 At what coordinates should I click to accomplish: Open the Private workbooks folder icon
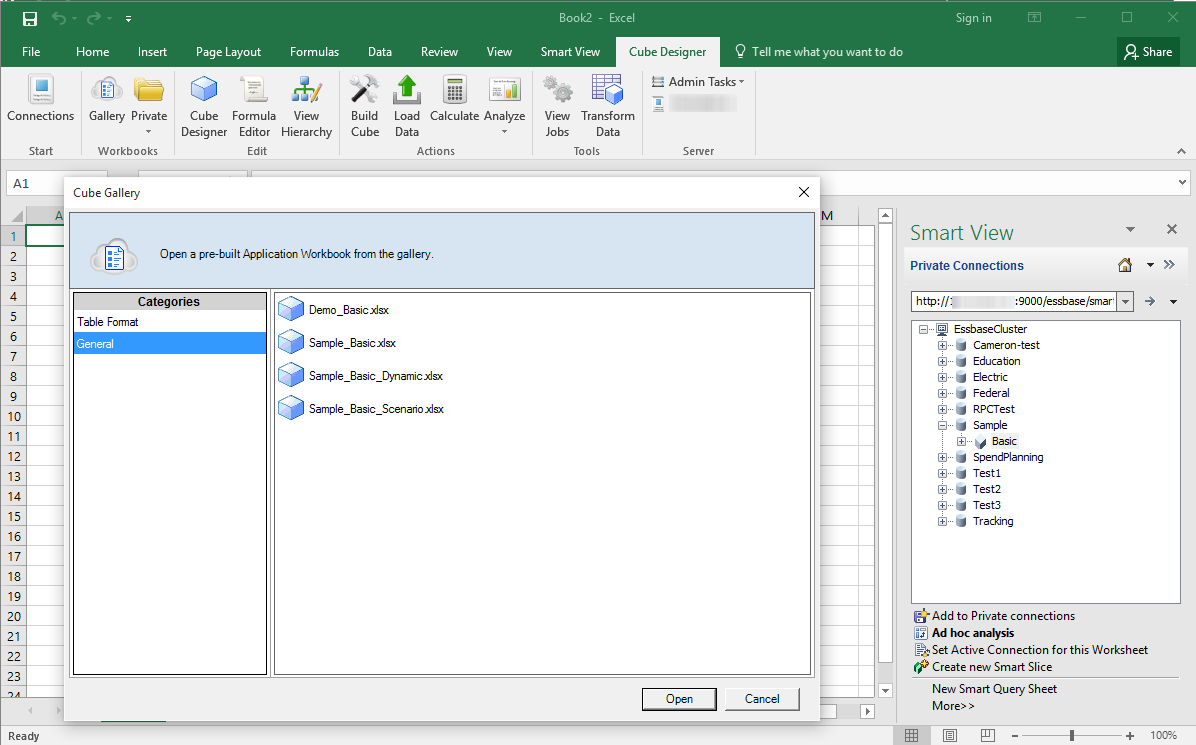(x=149, y=104)
